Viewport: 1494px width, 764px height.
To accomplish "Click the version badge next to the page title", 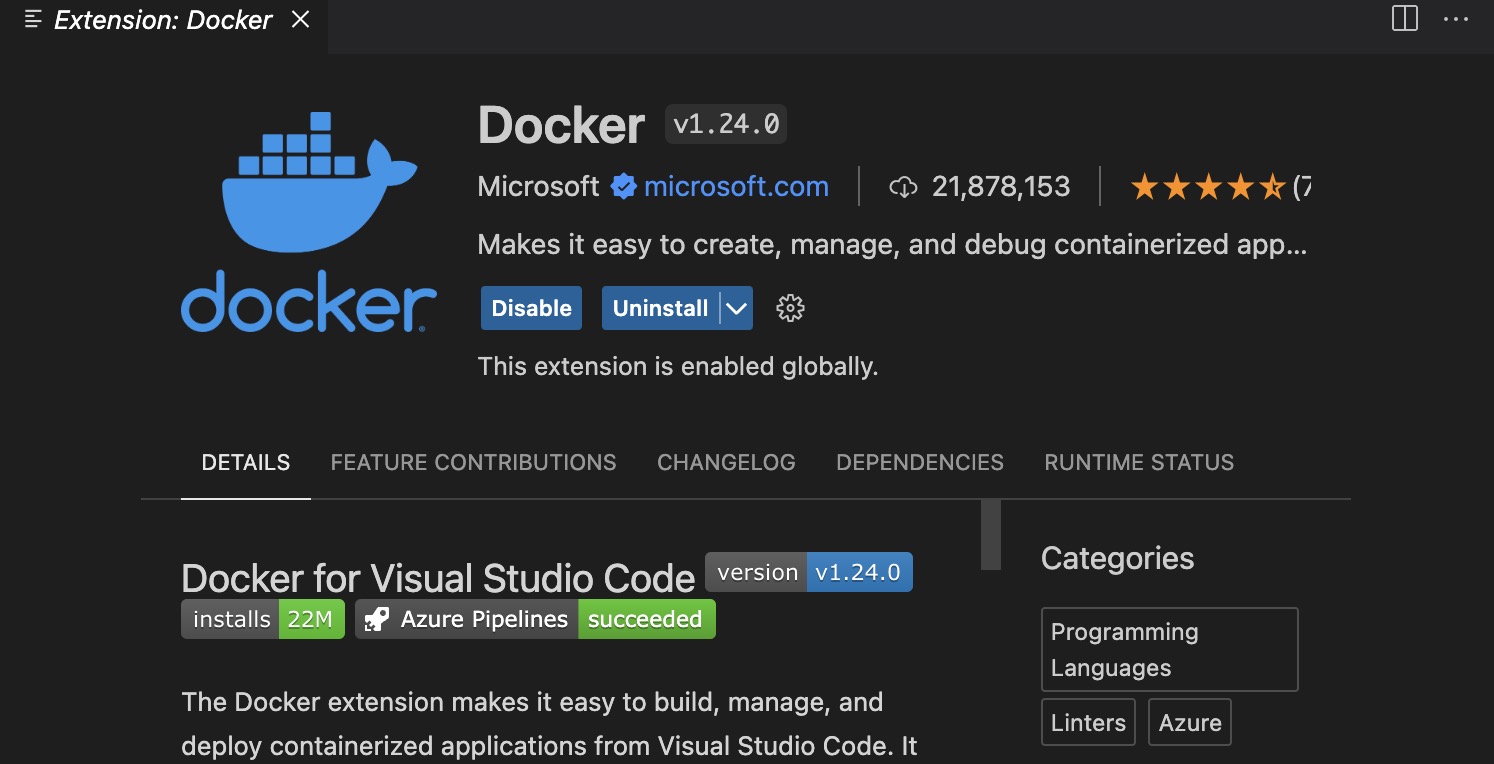I will 808,571.
